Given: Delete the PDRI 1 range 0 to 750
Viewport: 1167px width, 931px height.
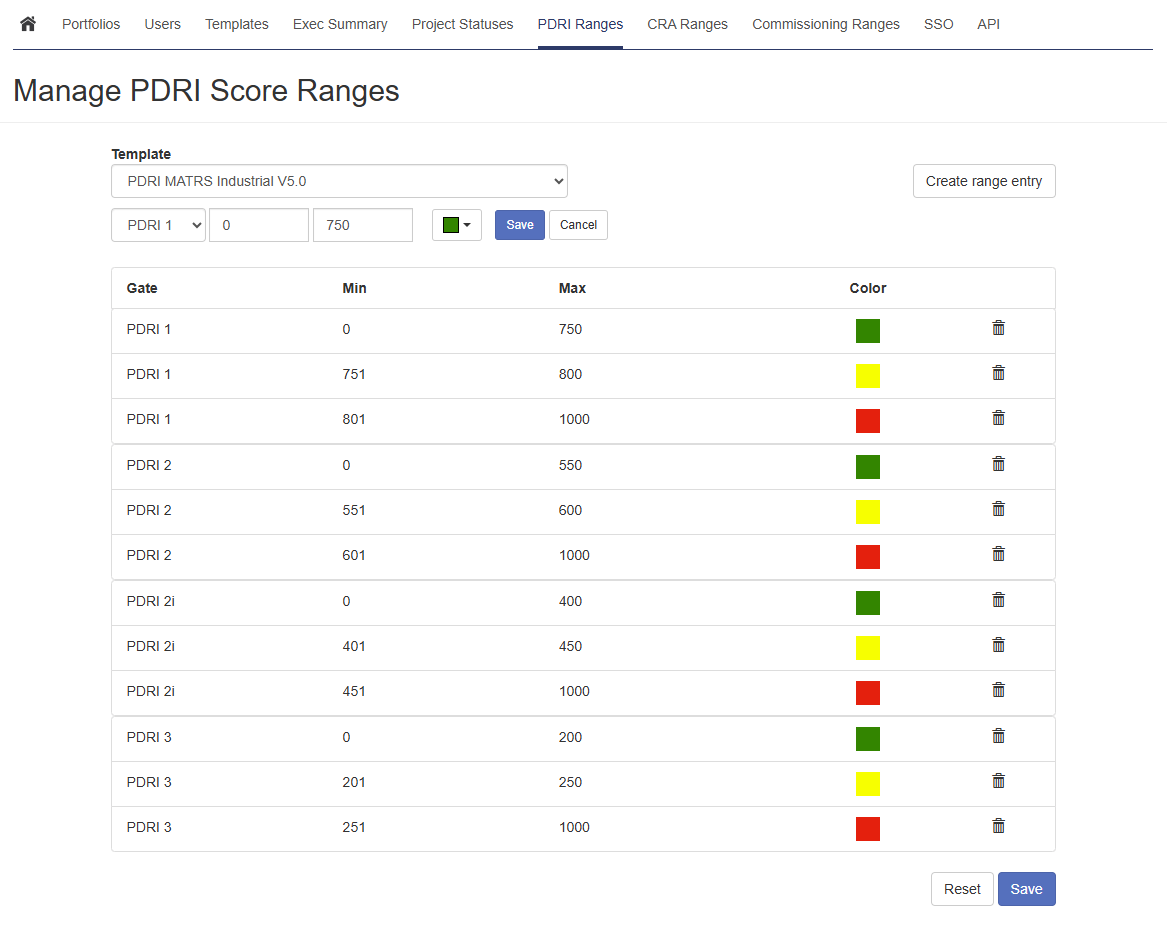Looking at the screenshot, I should click(x=998, y=328).
